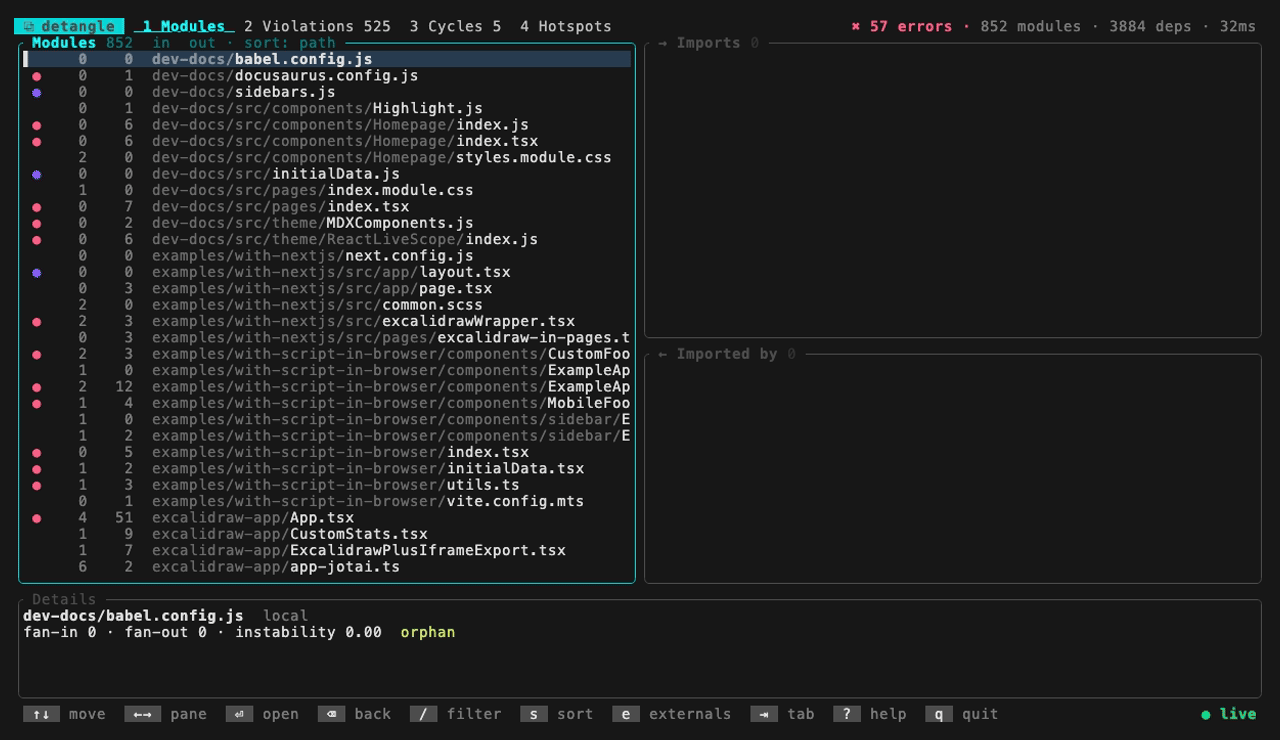Click the s sort key icon
This screenshot has width=1280, height=740.
[533, 714]
